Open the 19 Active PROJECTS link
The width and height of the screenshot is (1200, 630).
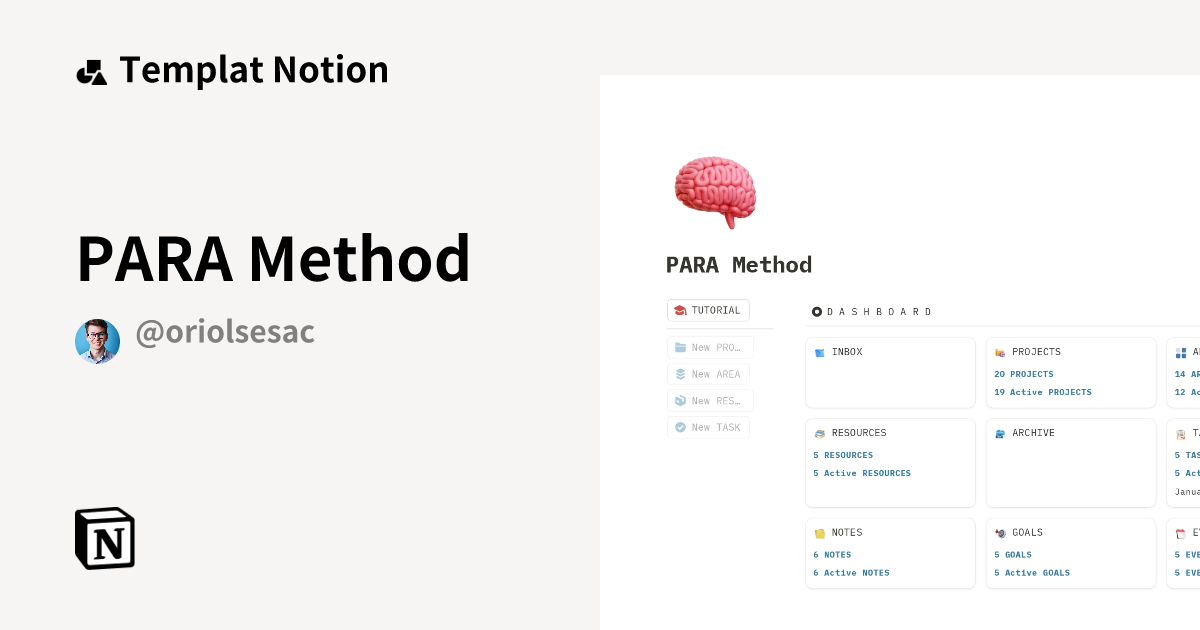pos(1044,392)
